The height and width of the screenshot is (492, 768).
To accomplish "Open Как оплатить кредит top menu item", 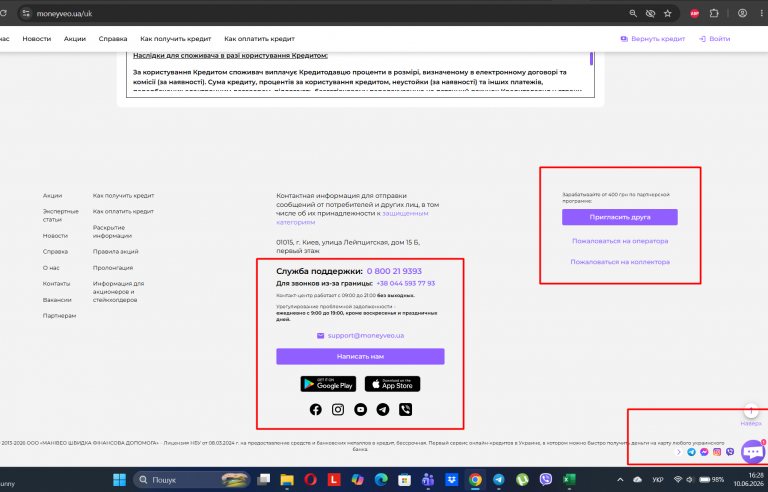I will tap(260, 39).
